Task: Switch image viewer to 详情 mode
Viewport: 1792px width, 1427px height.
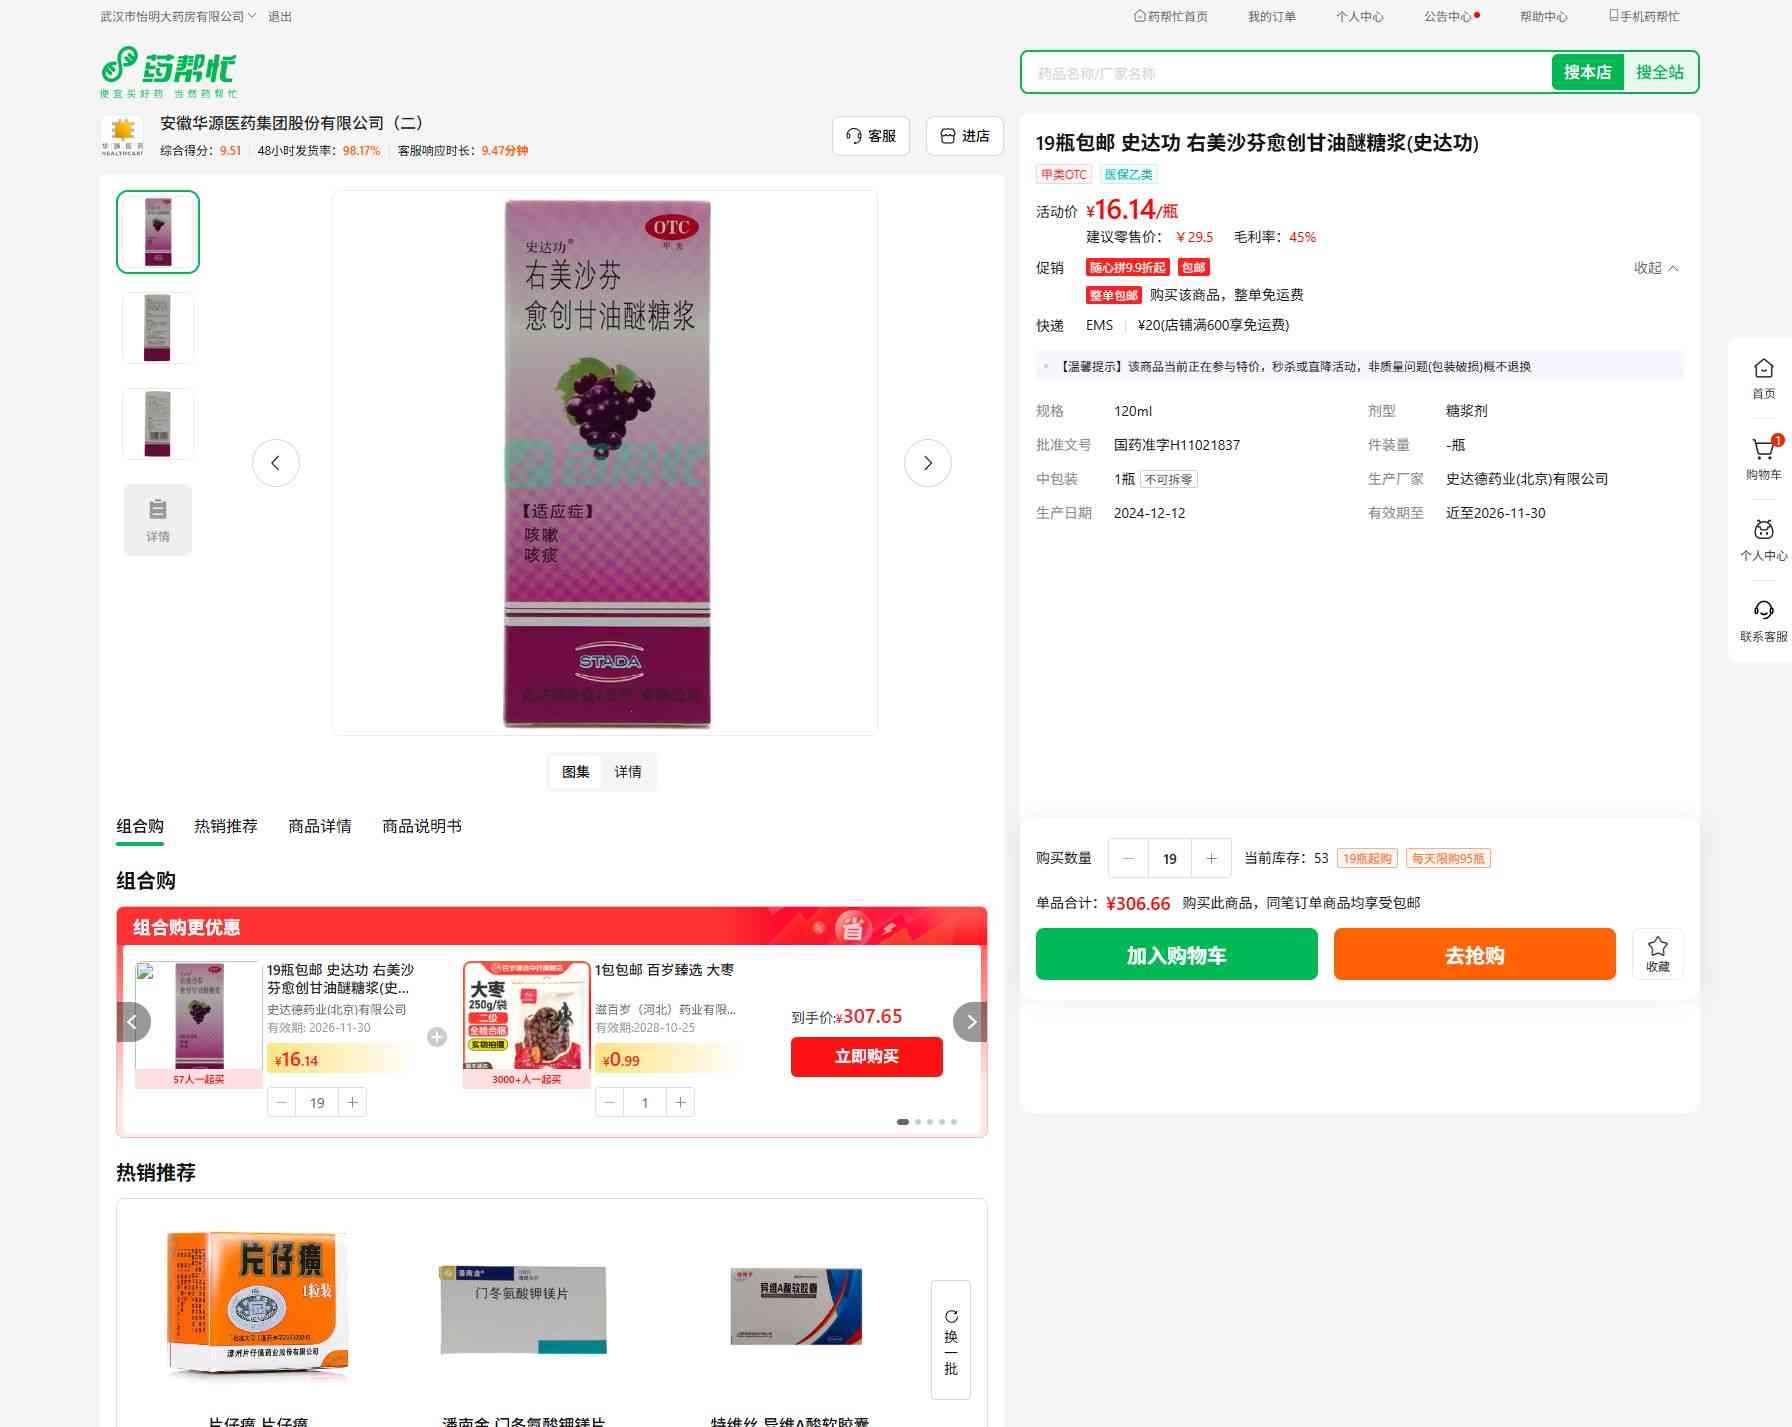Action: click(x=628, y=772)
